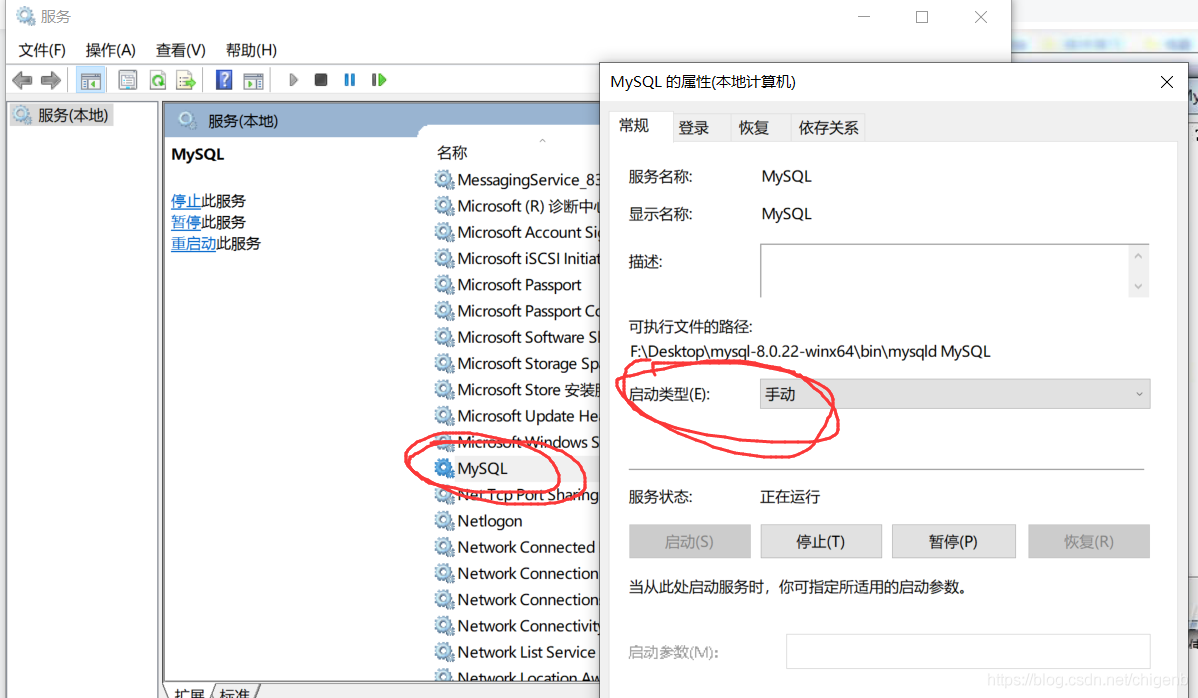Maximize the Services (服务) window
This screenshot has height=698, width=1198.
tap(922, 17)
